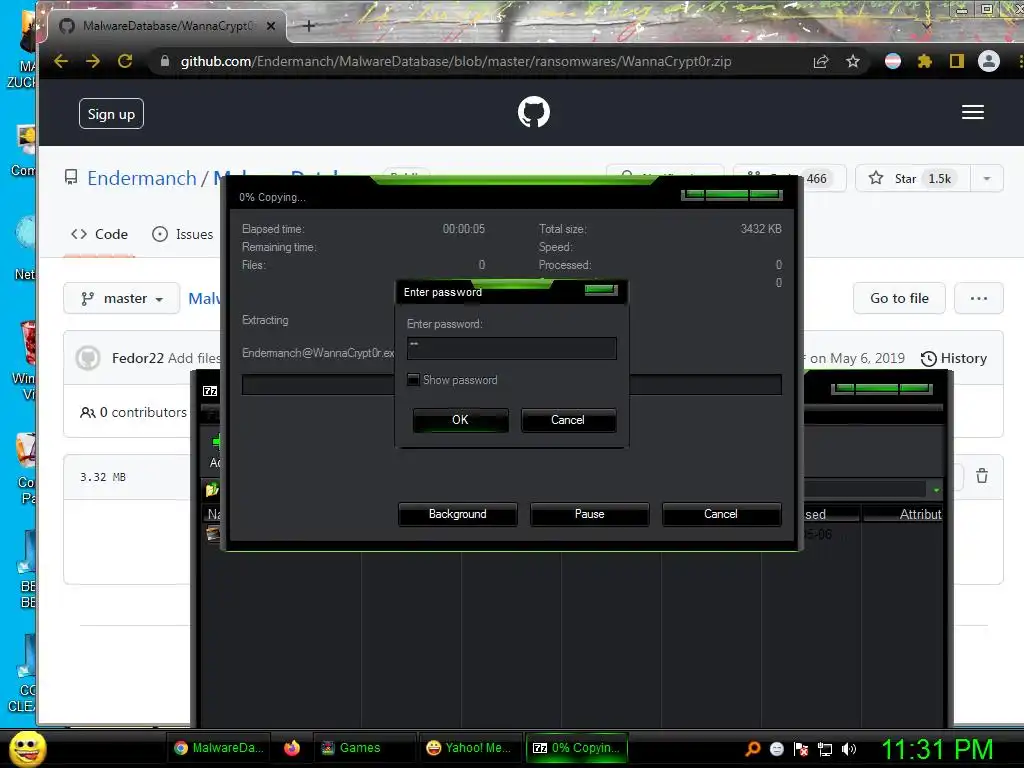Screen dimensions: 1024x768
Task: Open a new browser tab
Action: 309,26
